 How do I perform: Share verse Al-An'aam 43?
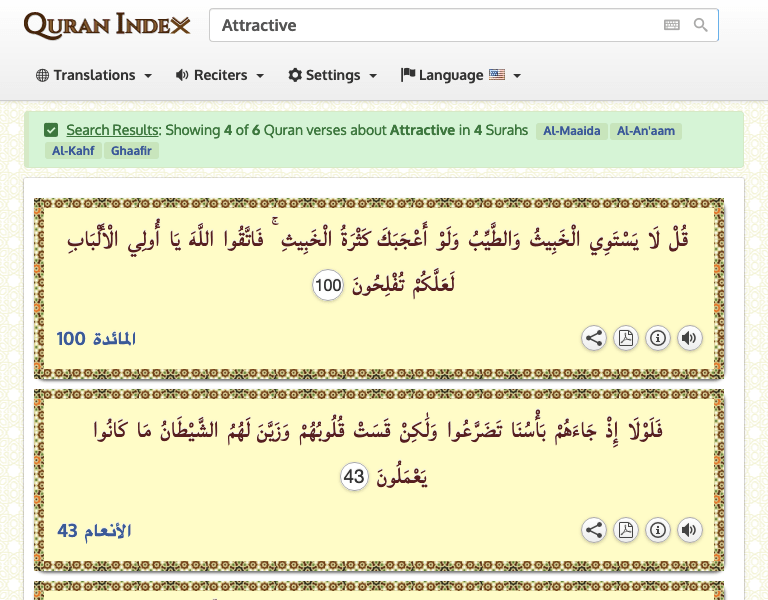click(x=594, y=530)
